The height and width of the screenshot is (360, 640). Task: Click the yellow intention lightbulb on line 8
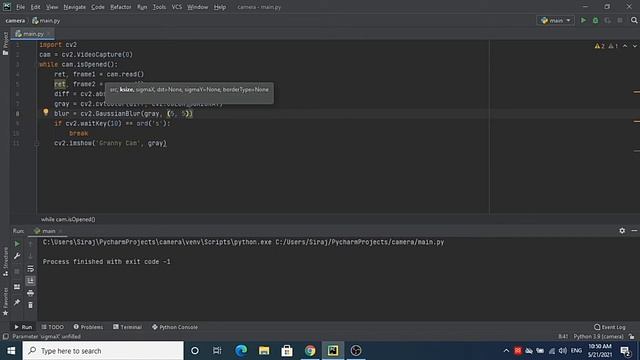[46, 112]
